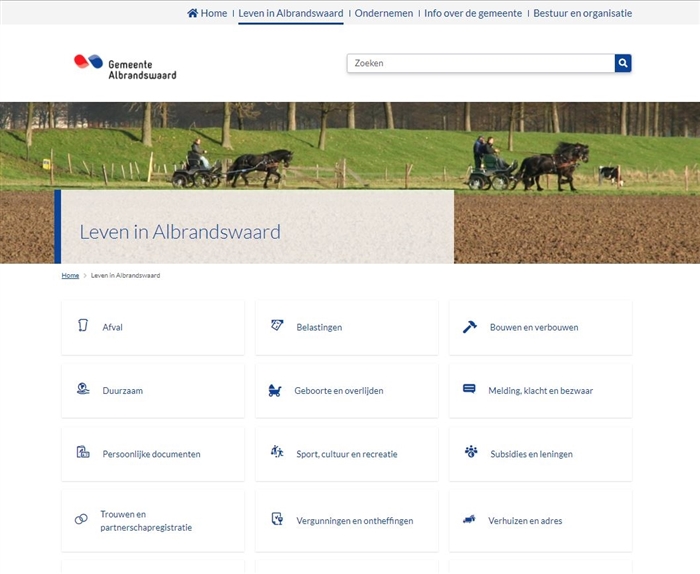Go to Info over de gemeente
Viewport: 700px width, 574px height.
point(472,13)
